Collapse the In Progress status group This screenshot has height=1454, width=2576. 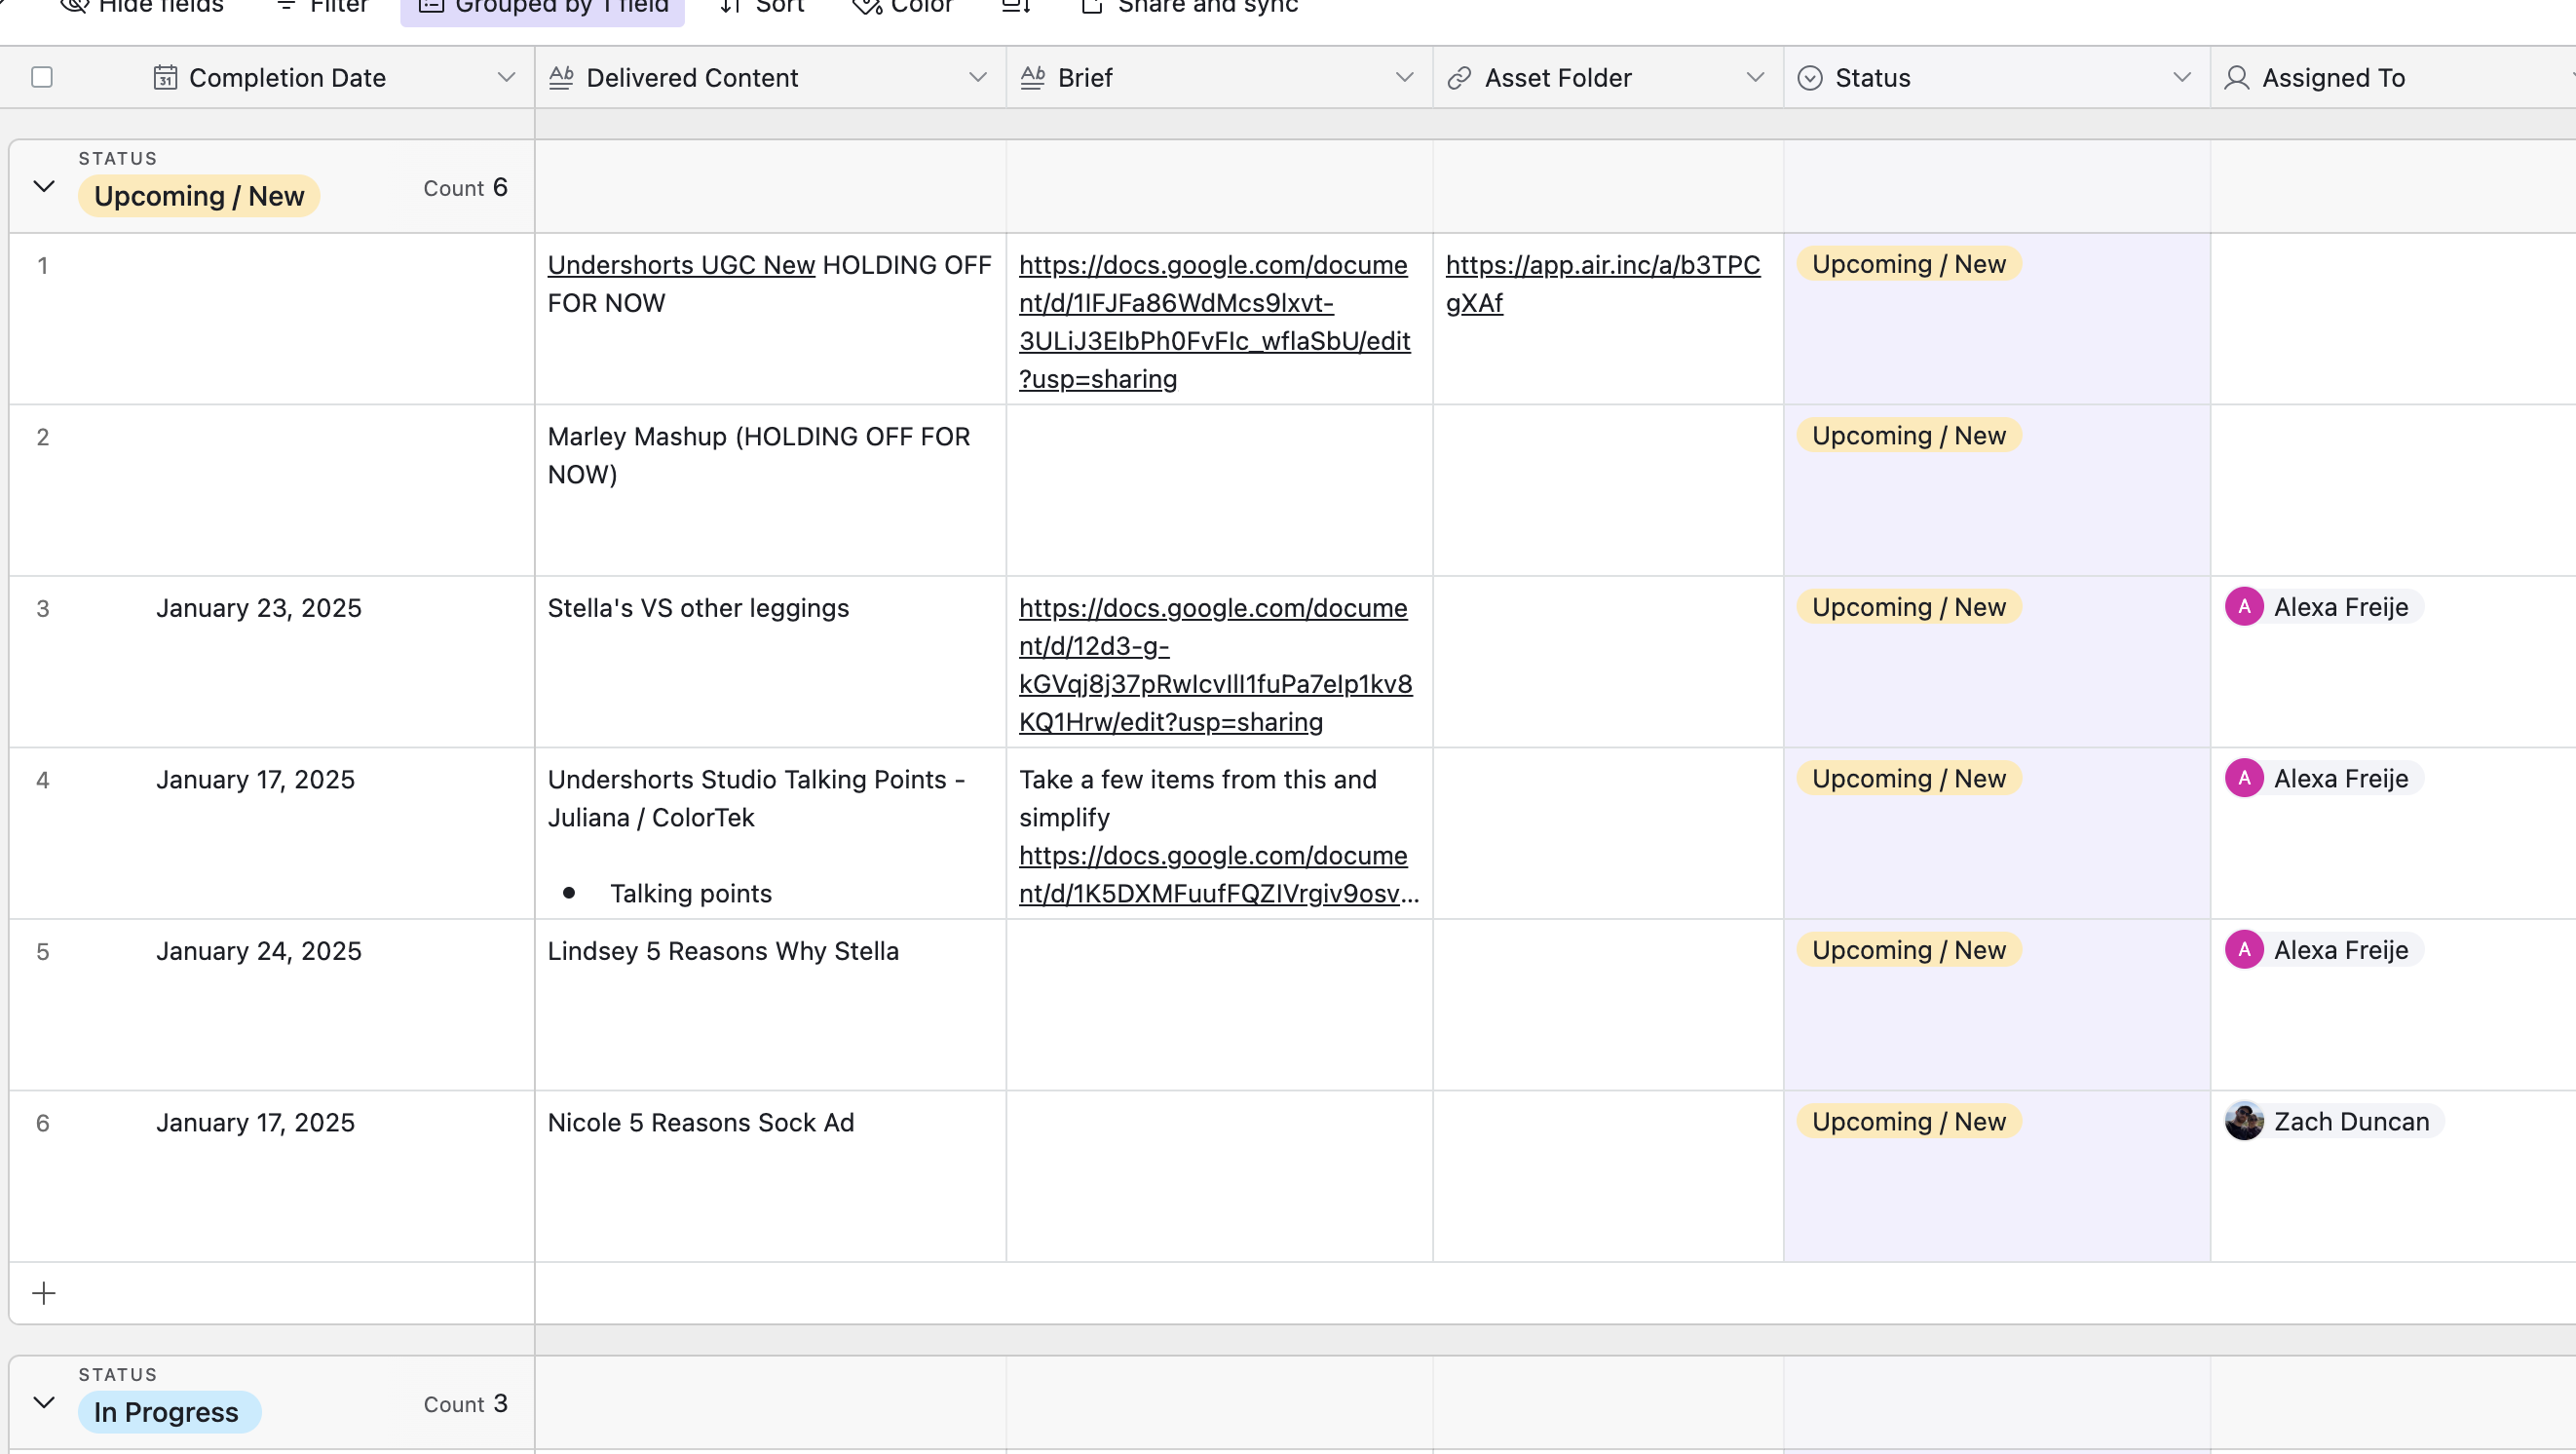point(43,1402)
